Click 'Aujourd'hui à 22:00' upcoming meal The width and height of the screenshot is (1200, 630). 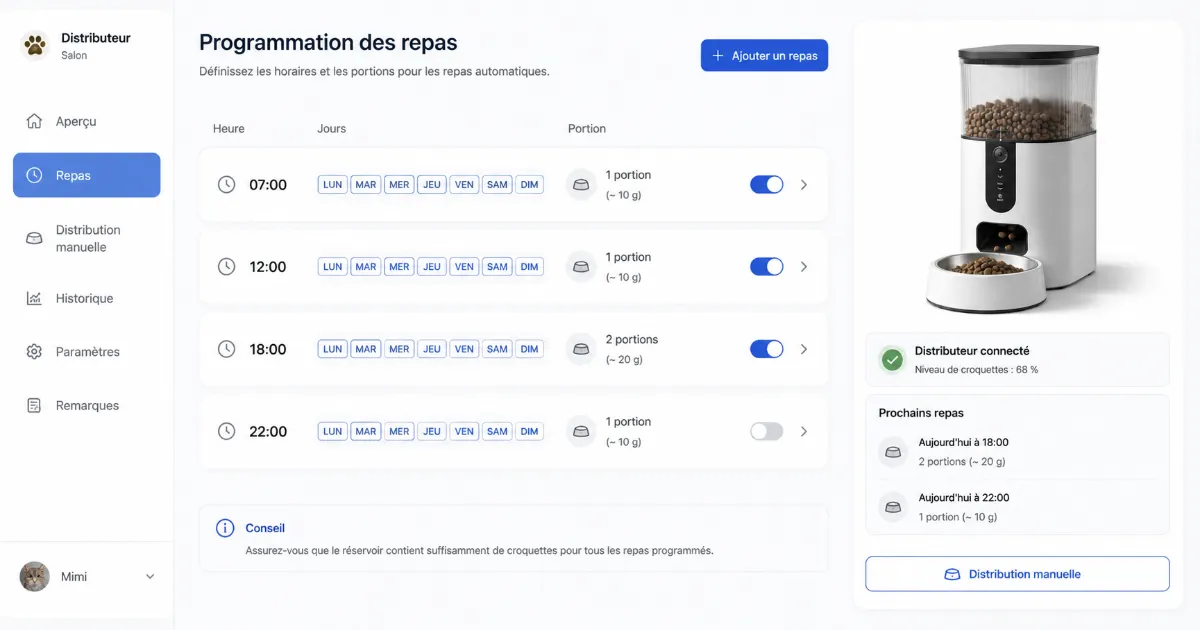click(964, 497)
